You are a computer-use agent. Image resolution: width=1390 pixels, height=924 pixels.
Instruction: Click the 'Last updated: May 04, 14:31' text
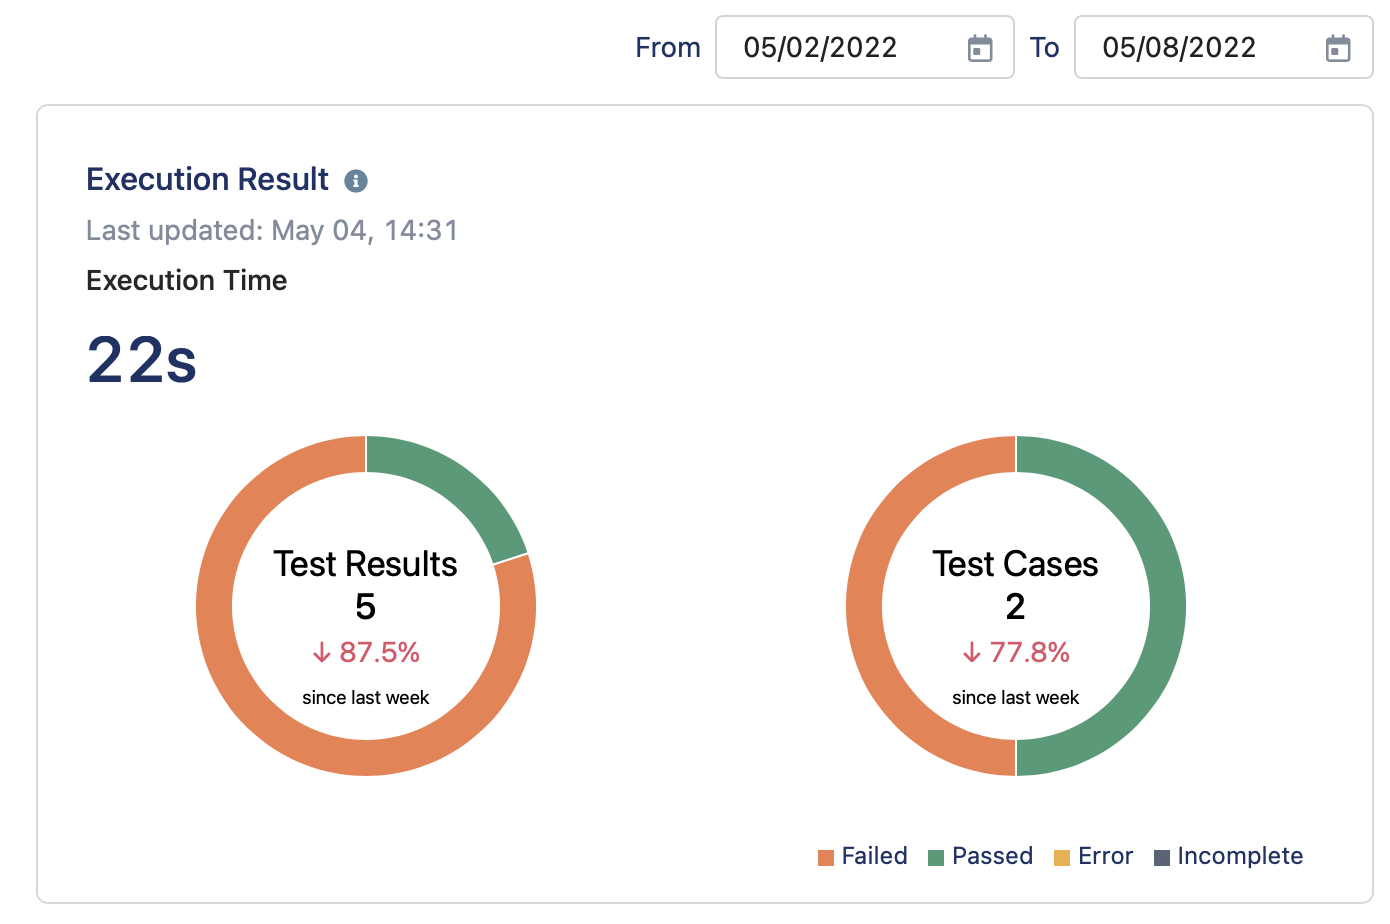(272, 230)
